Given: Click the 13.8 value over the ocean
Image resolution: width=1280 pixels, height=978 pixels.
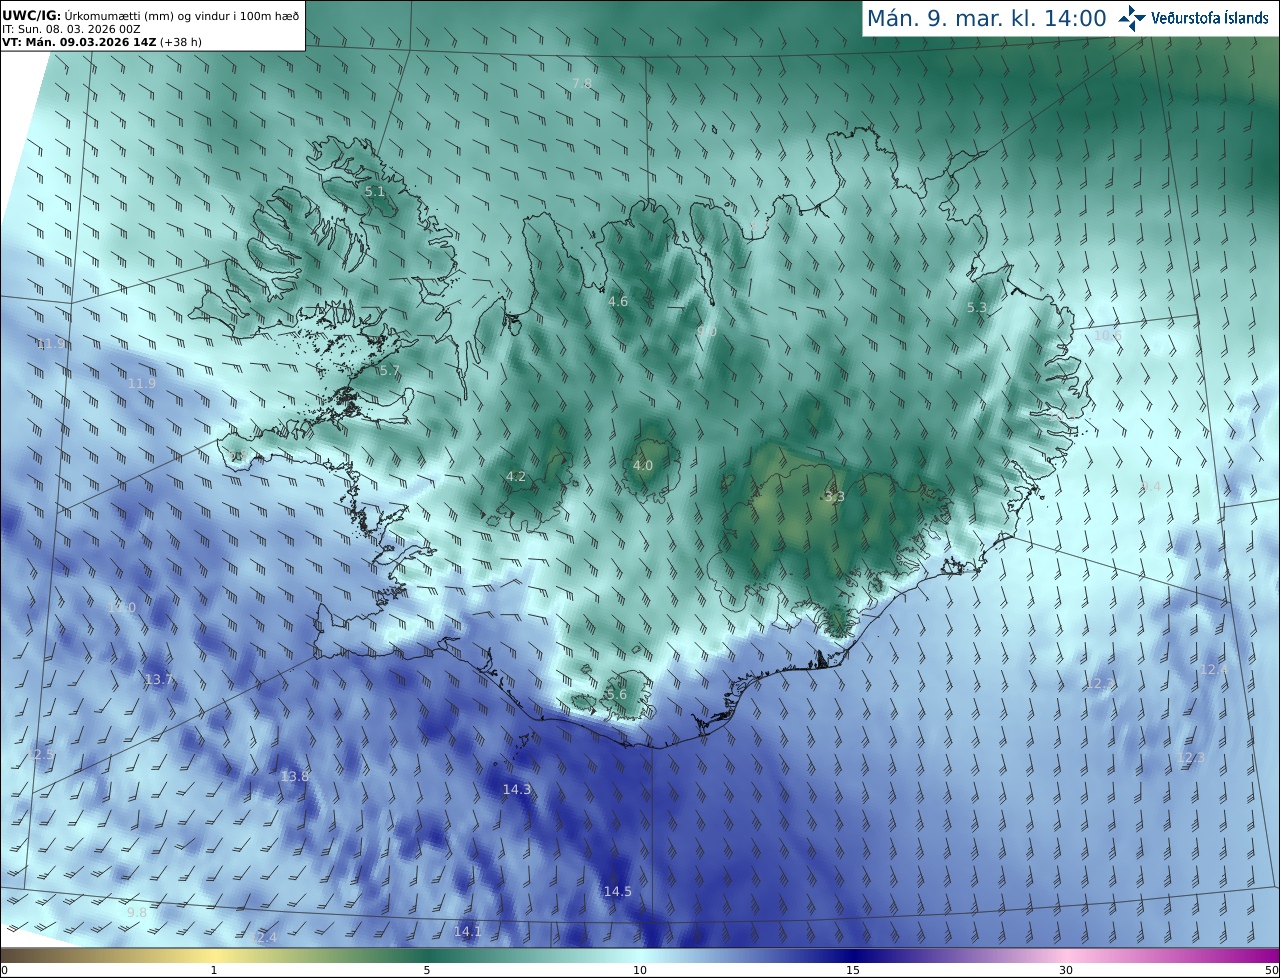Looking at the screenshot, I should 294,776.
